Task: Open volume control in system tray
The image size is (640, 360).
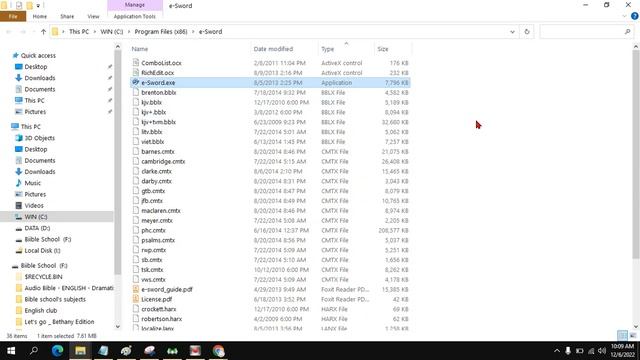Action: click(x=602, y=351)
